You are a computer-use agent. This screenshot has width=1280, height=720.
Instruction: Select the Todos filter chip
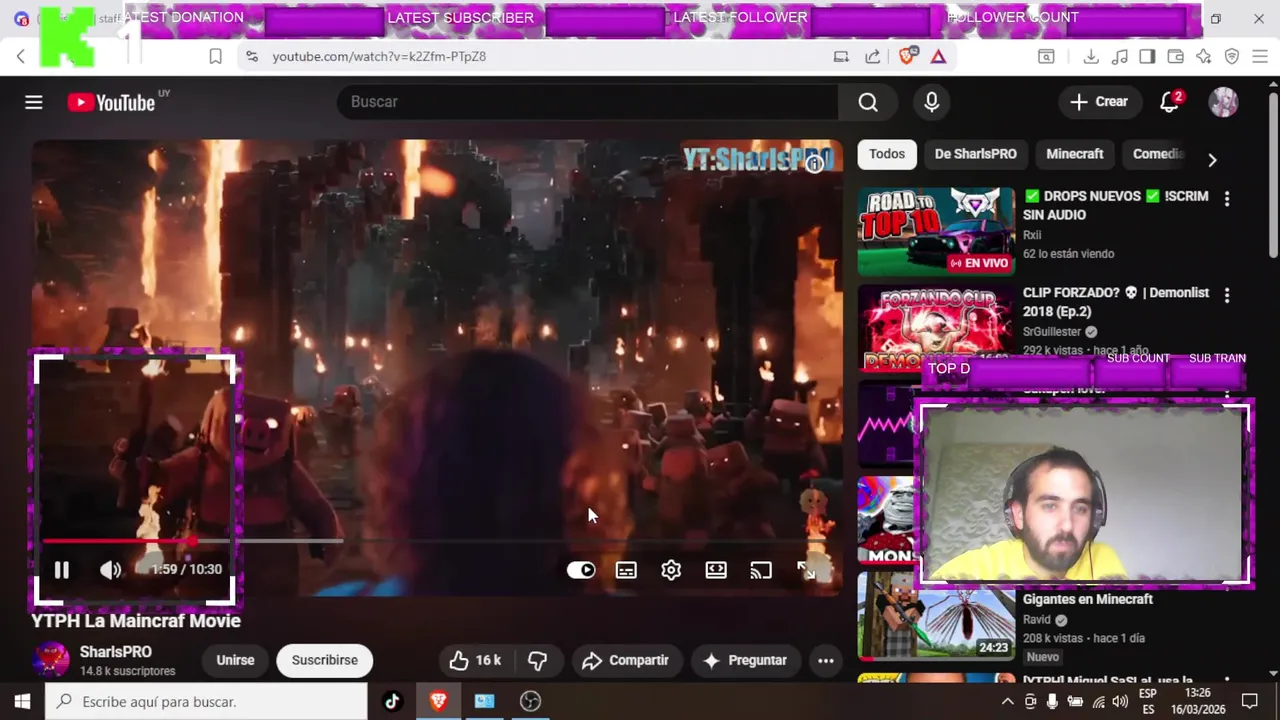pyautogui.click(x=887, y=154)
